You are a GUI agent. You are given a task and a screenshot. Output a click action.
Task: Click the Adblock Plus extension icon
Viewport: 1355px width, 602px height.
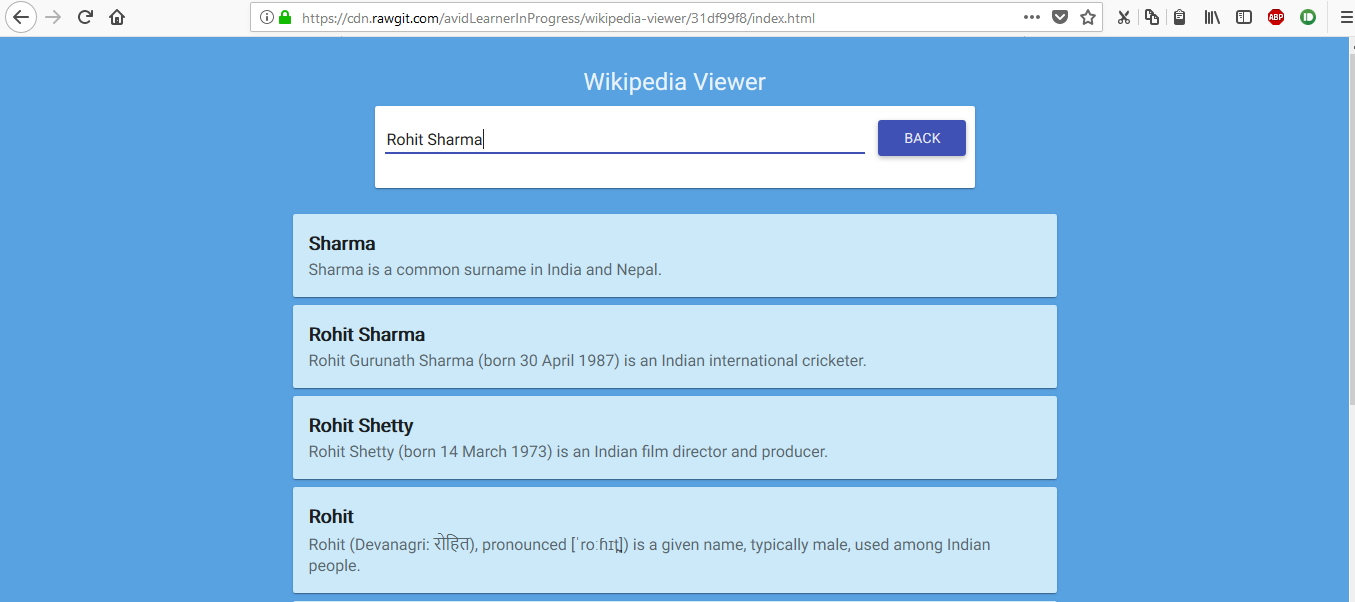1275,17
